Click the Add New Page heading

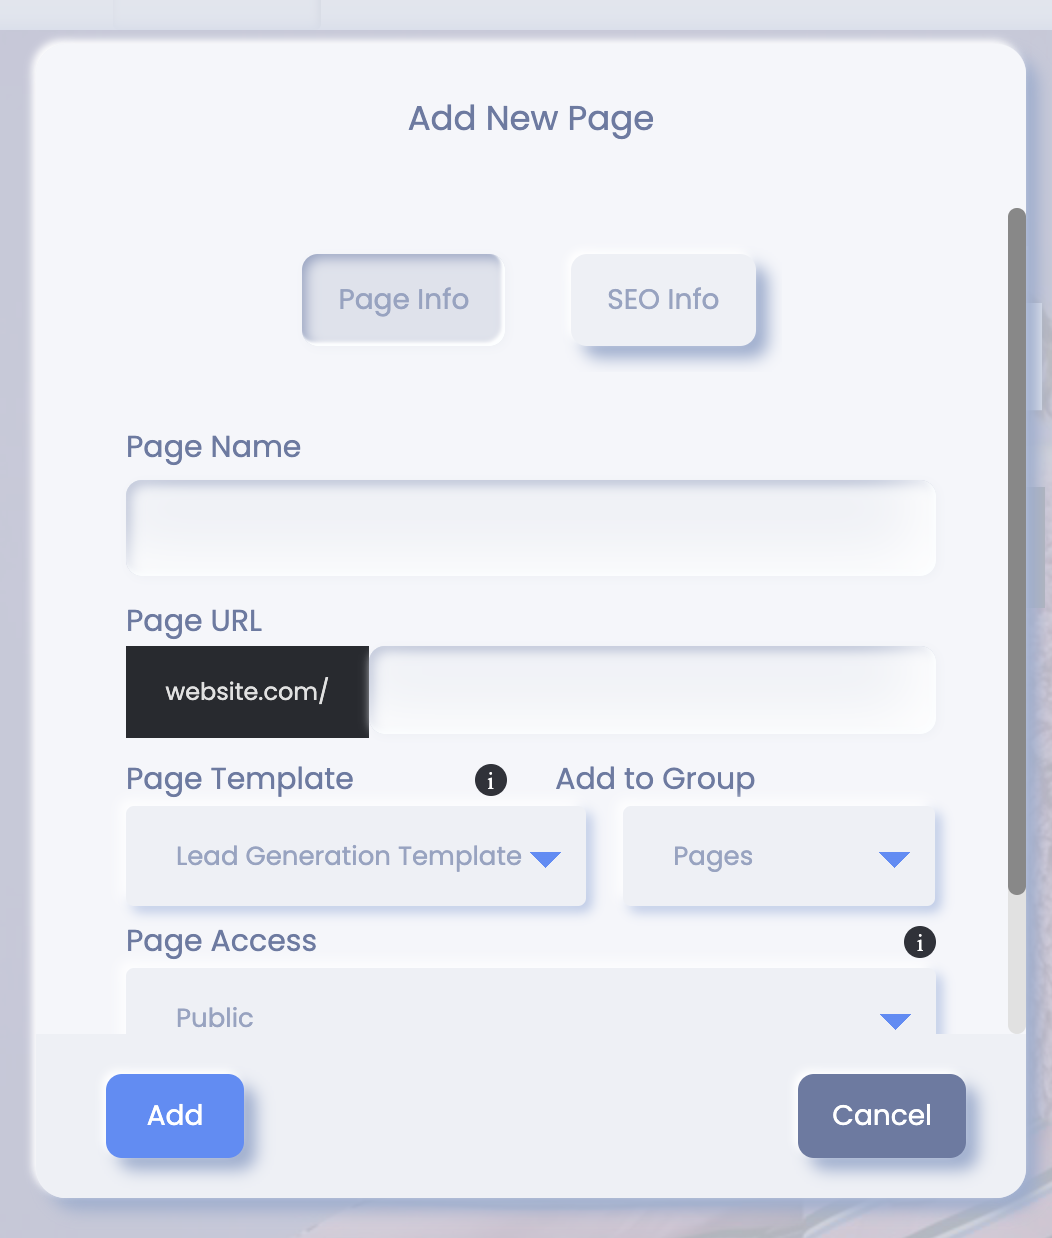531,118
